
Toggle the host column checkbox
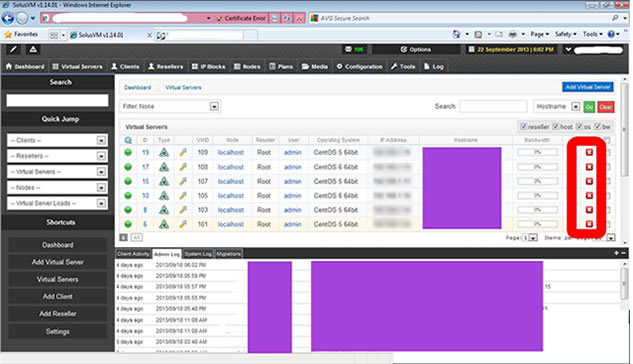(x=555, y=127)
